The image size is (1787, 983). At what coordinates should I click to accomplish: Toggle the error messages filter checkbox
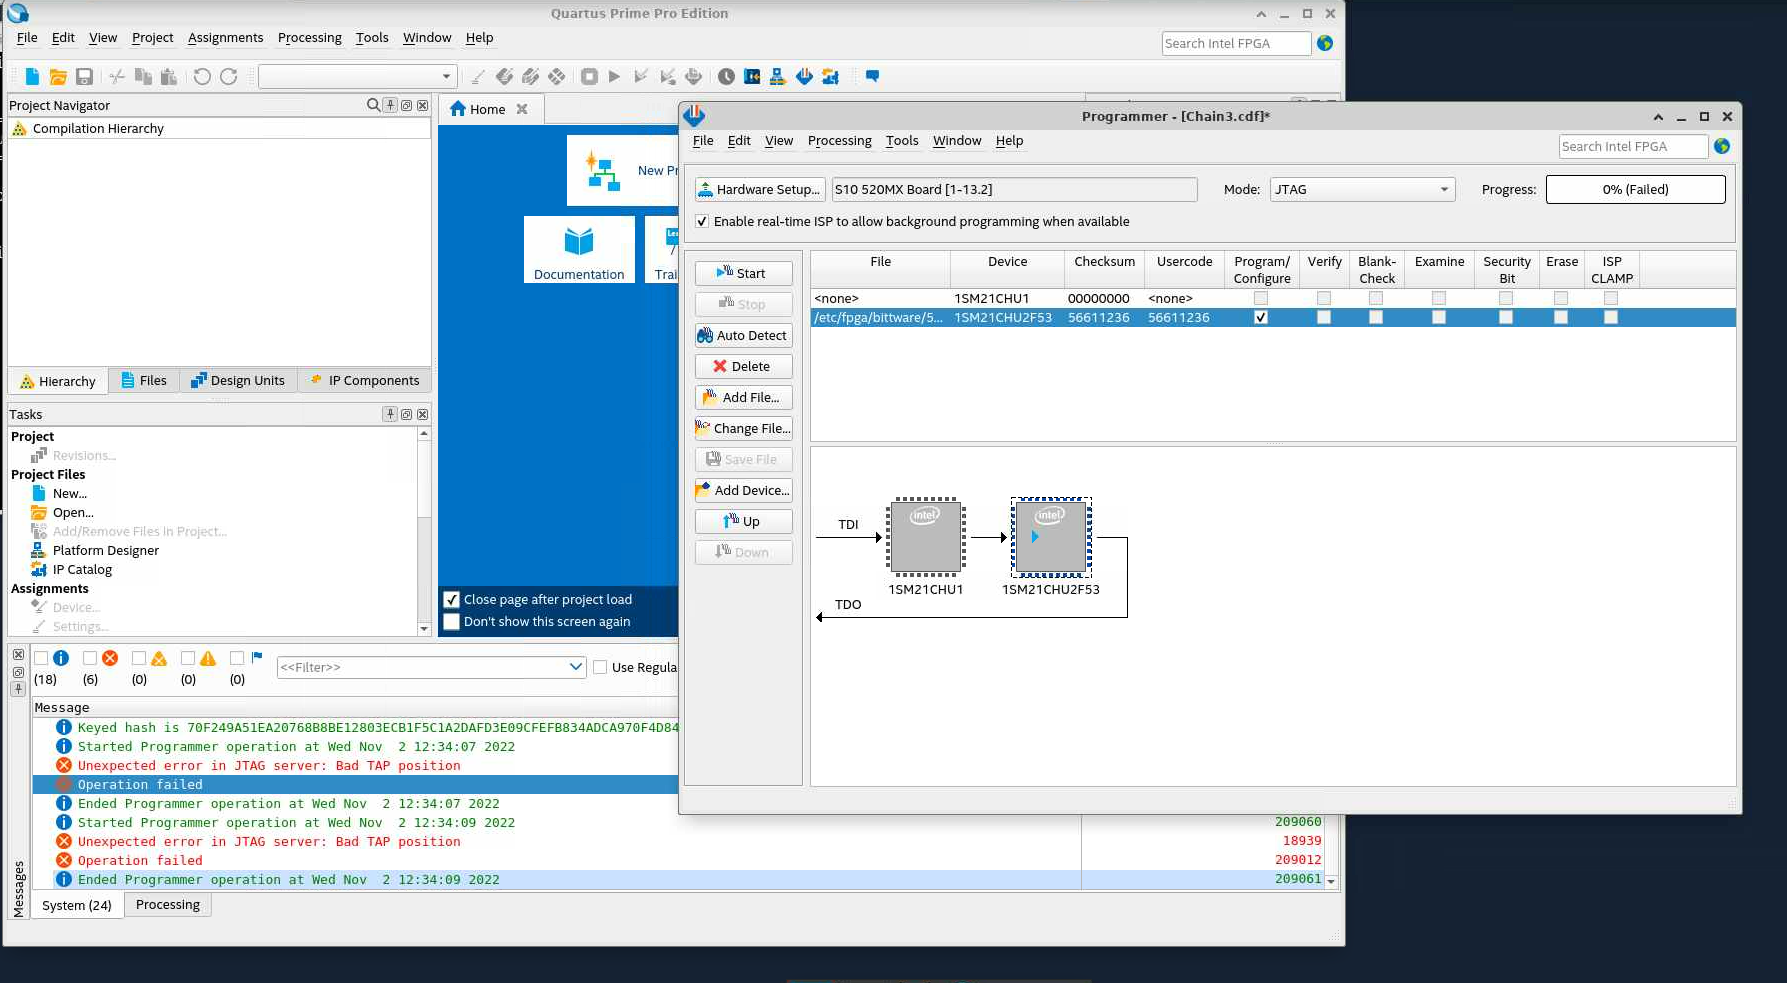click(x=90, y=658)
